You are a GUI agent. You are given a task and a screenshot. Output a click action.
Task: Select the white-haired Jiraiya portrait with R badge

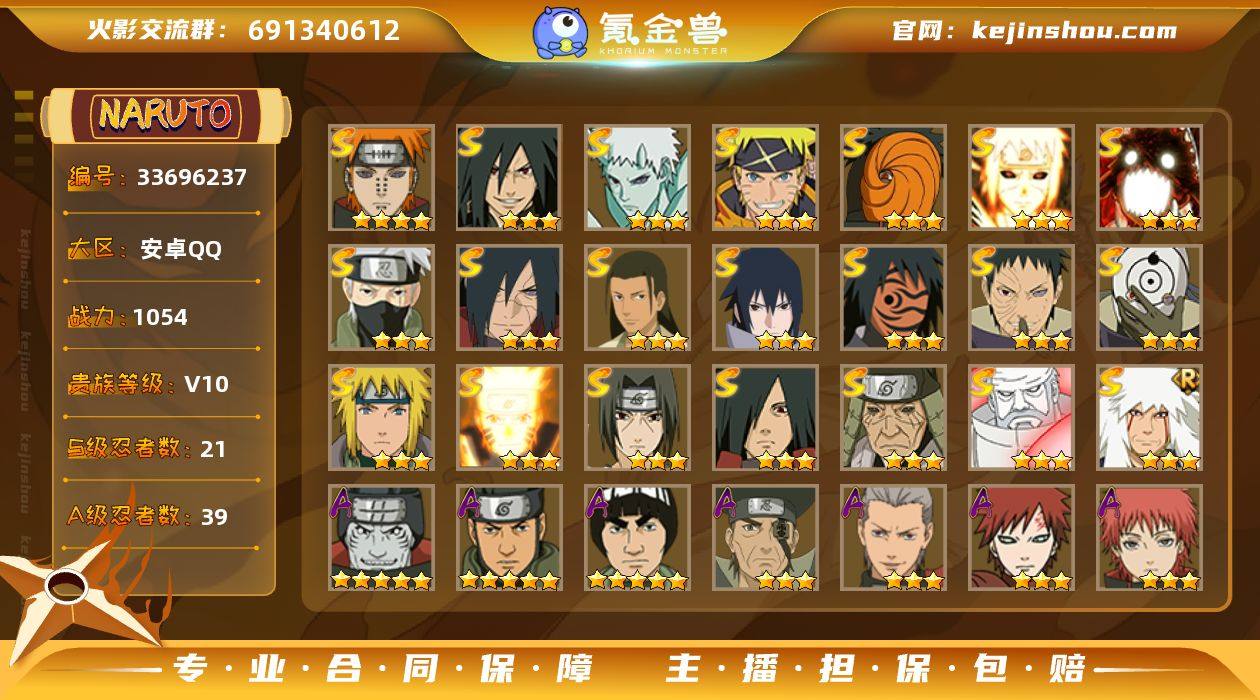tap(1149, 418)
